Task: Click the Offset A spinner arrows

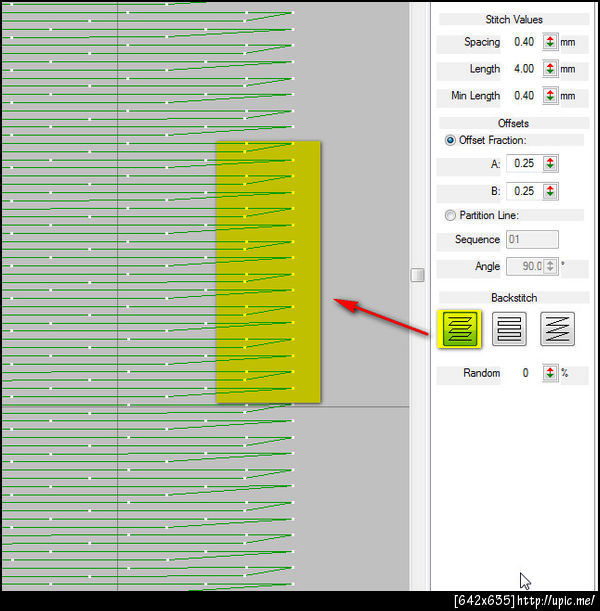Action: pyautogui.click(x=550, y=163)
